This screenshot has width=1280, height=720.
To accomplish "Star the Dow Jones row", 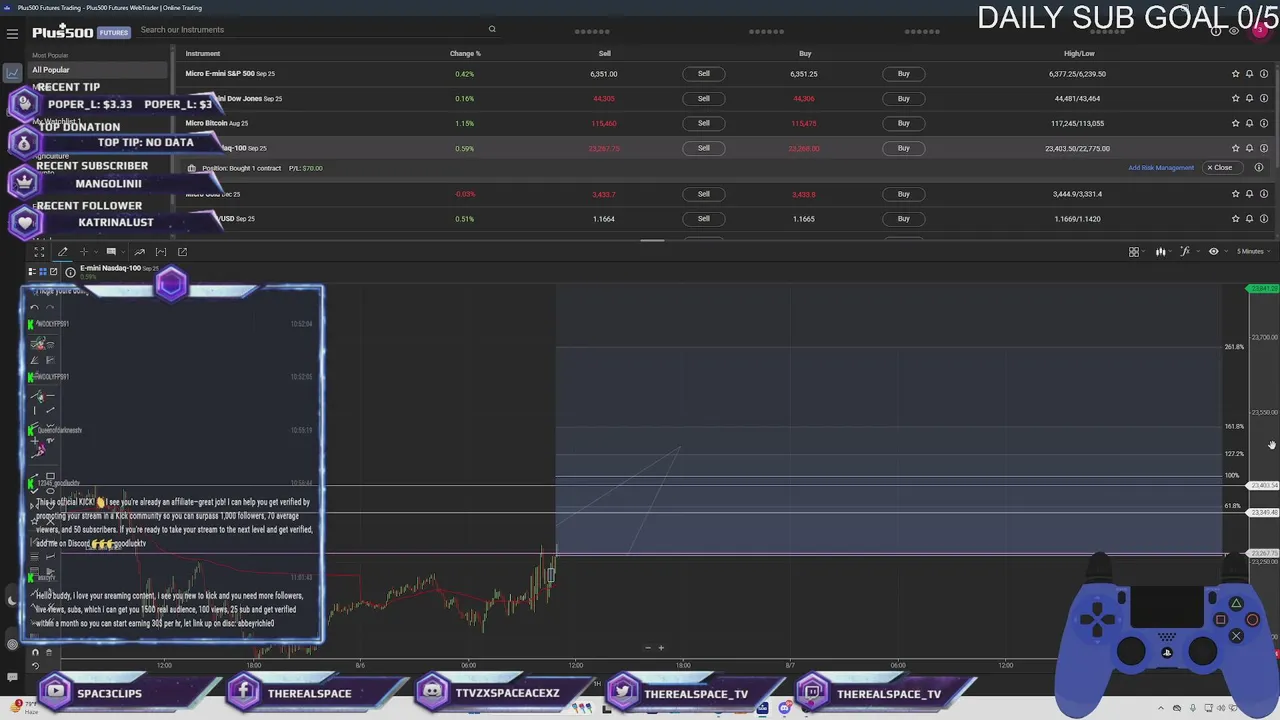I will coord(1235,98).
